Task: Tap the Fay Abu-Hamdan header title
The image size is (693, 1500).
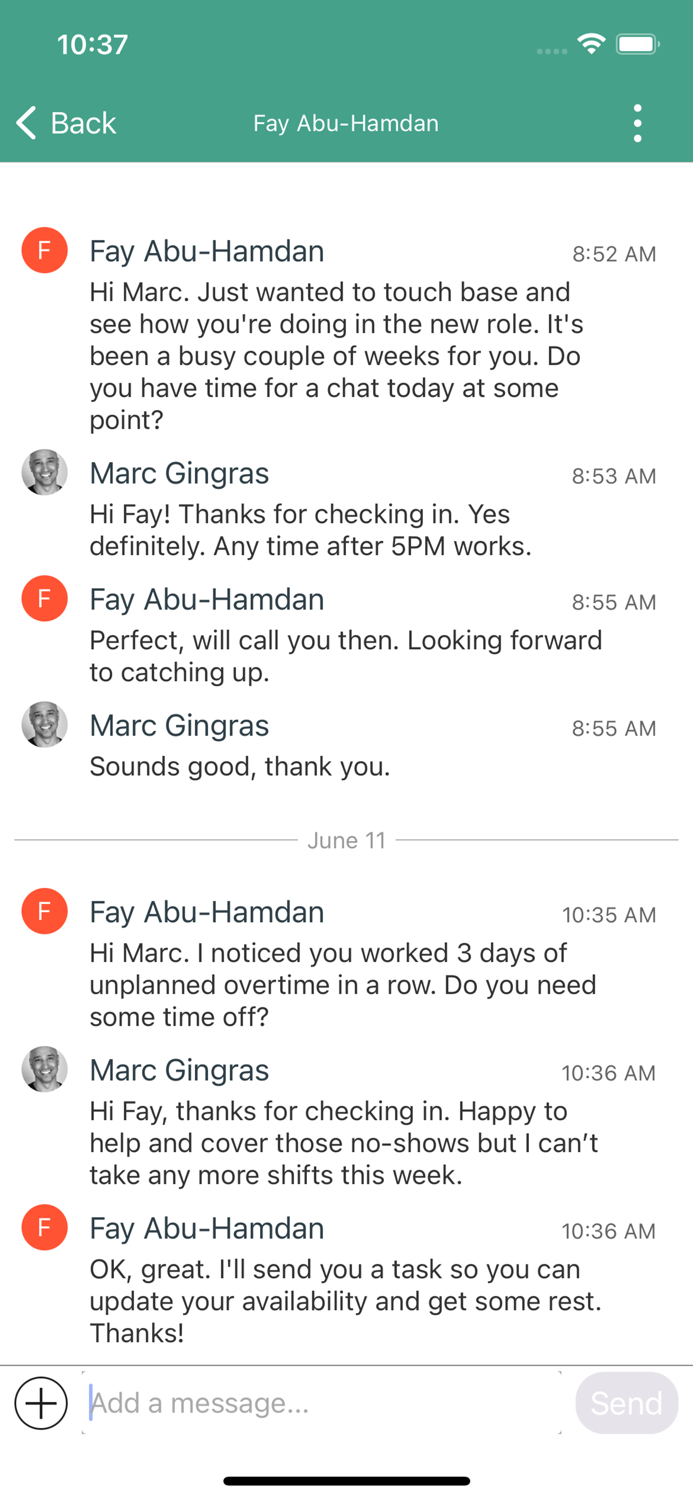Action: [346, 123]
